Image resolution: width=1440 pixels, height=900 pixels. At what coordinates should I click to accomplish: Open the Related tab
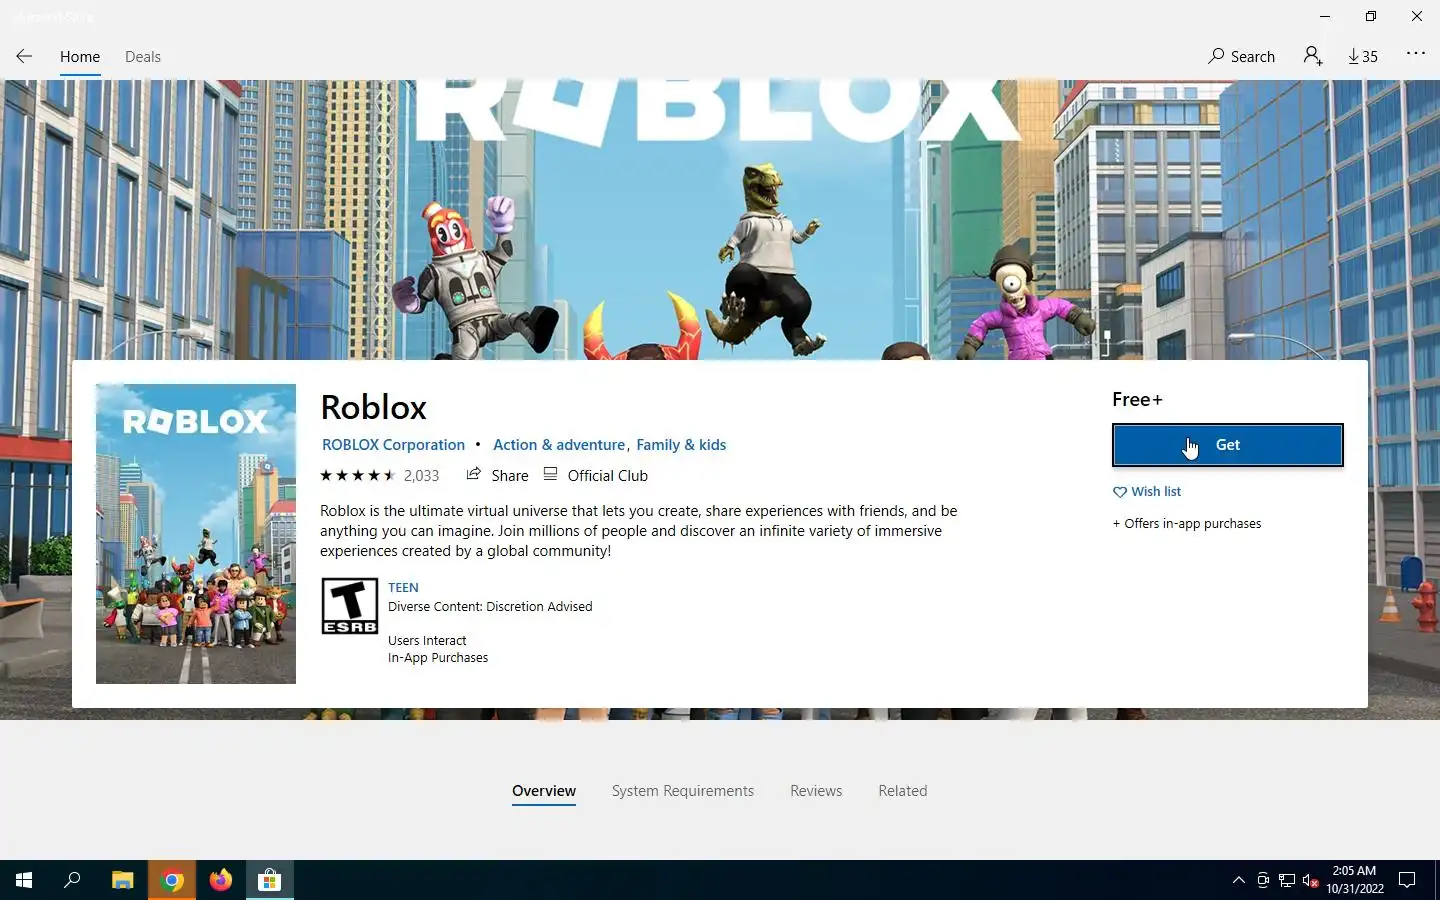point(903,791)
